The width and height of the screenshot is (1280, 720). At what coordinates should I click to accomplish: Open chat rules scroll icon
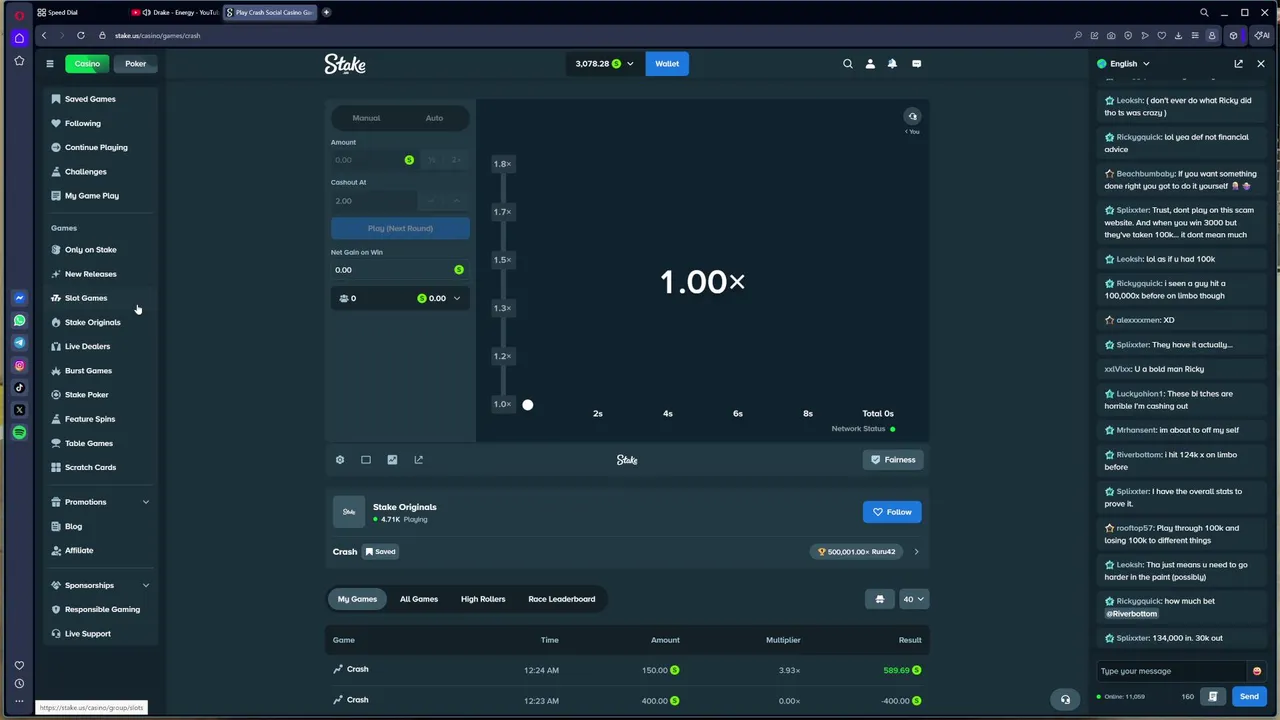1213,696
